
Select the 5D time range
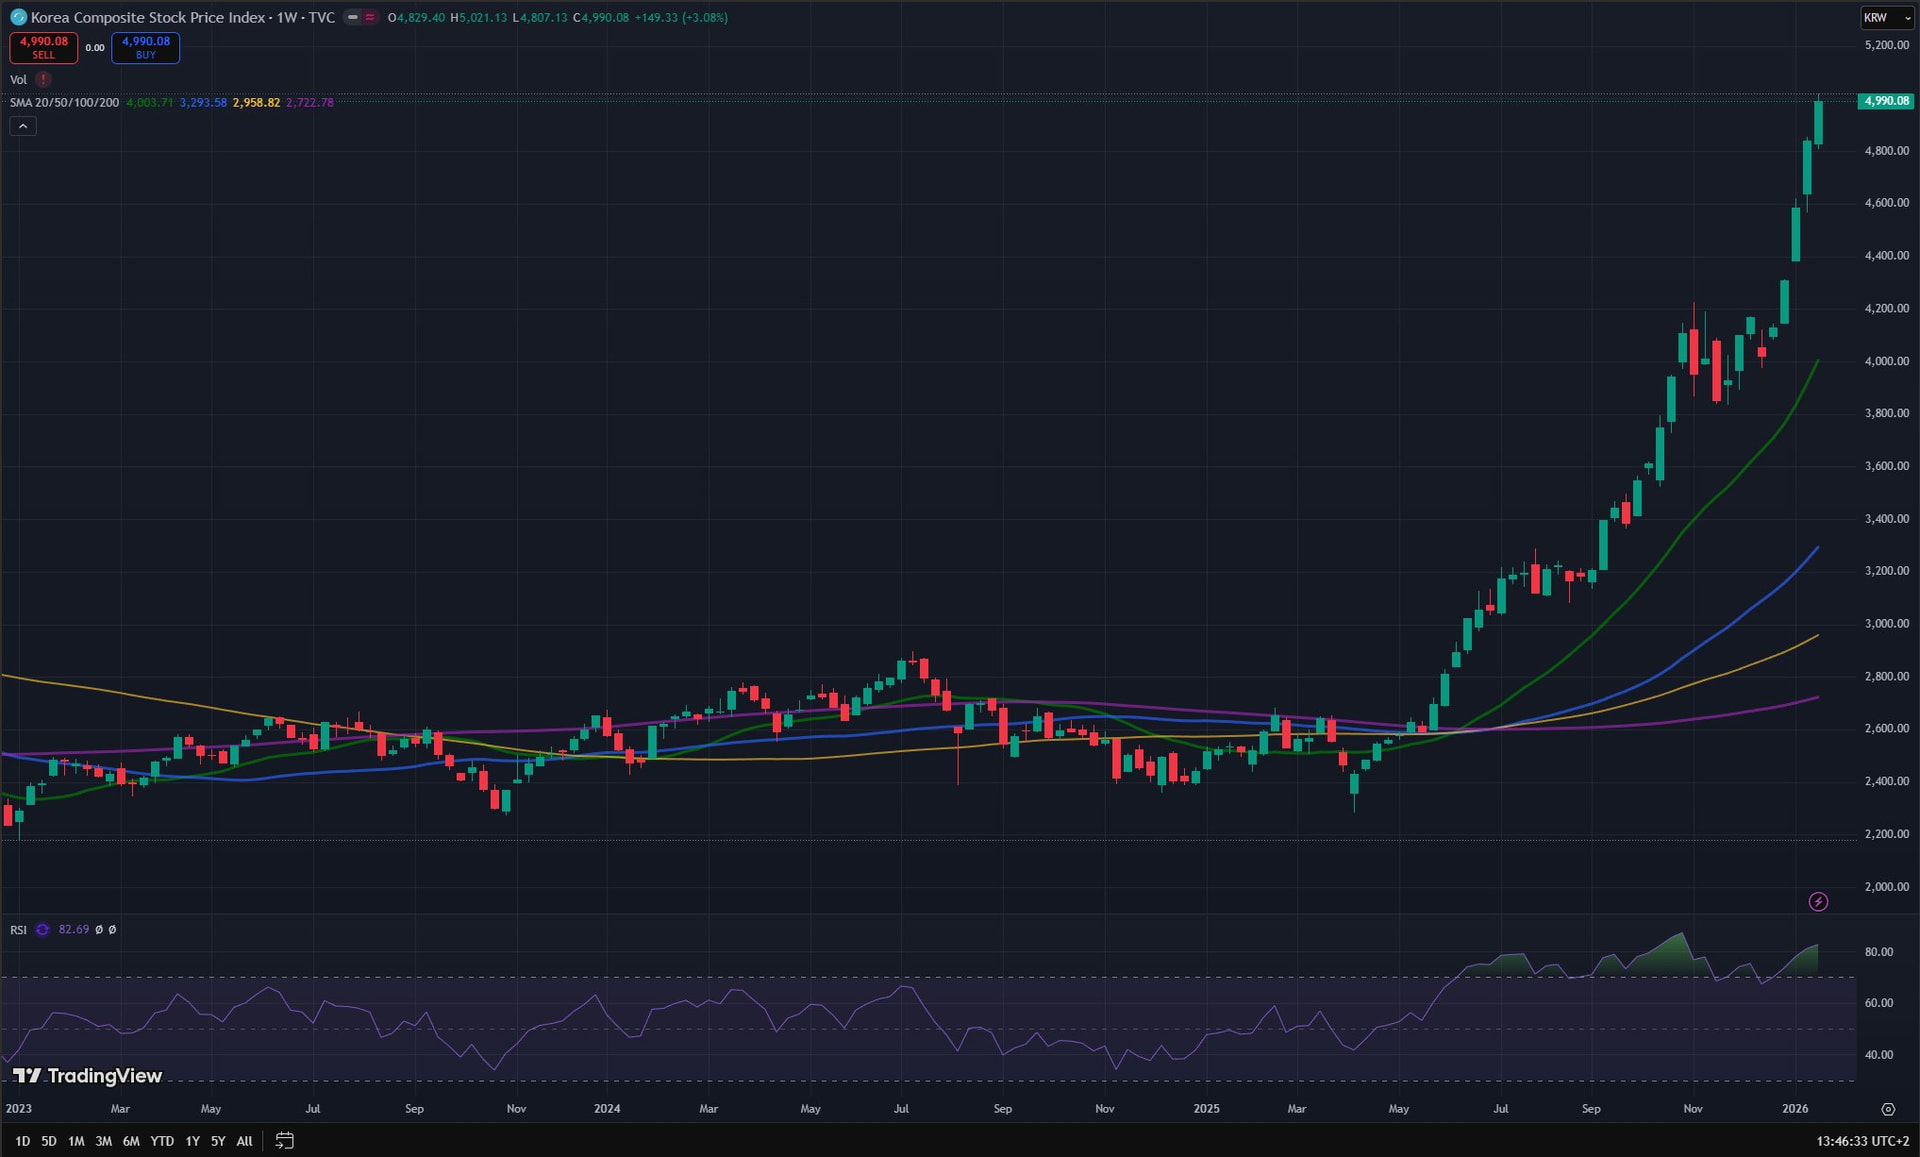coord(49,1141)
